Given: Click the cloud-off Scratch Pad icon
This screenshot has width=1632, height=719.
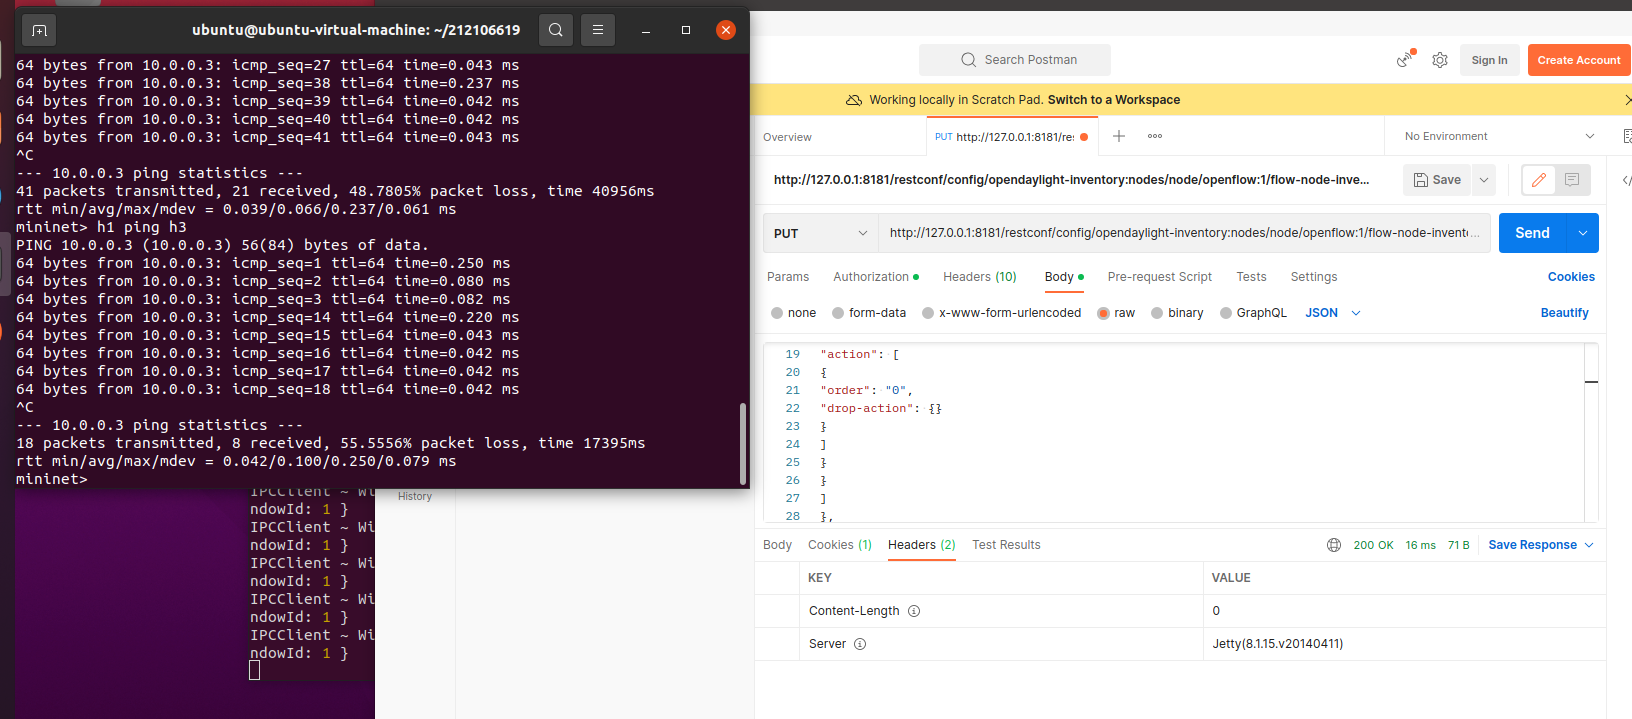Looking at the screenshot, I should (x=854, y=100).
